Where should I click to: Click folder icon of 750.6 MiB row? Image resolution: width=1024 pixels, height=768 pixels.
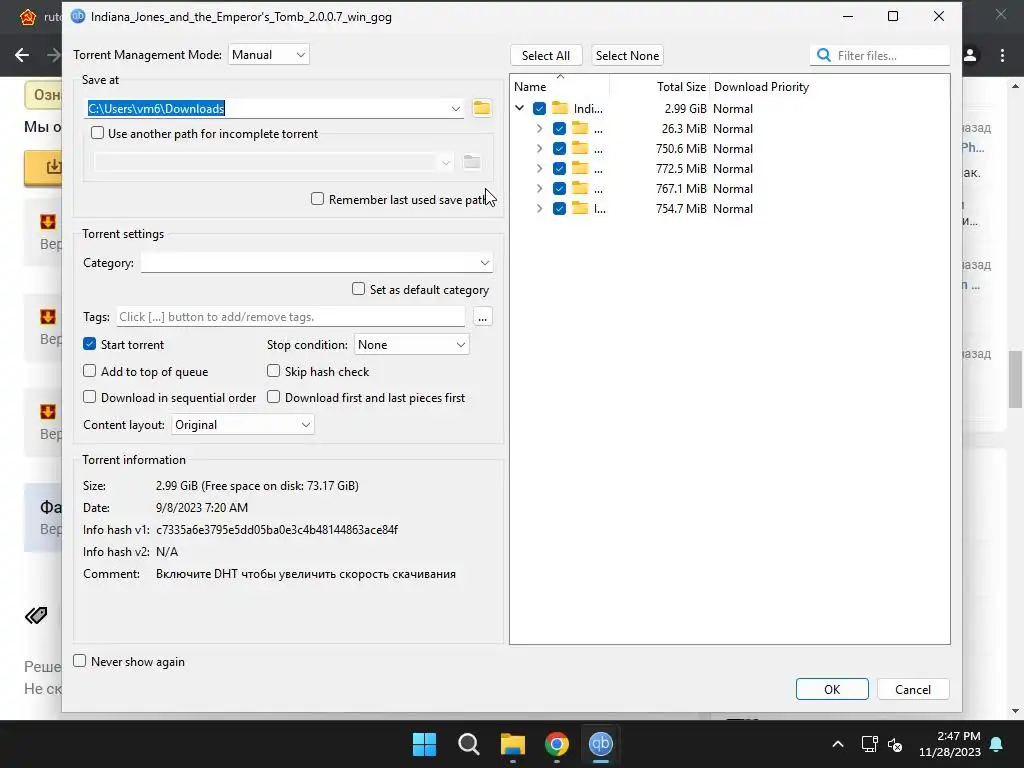(580, 149)
